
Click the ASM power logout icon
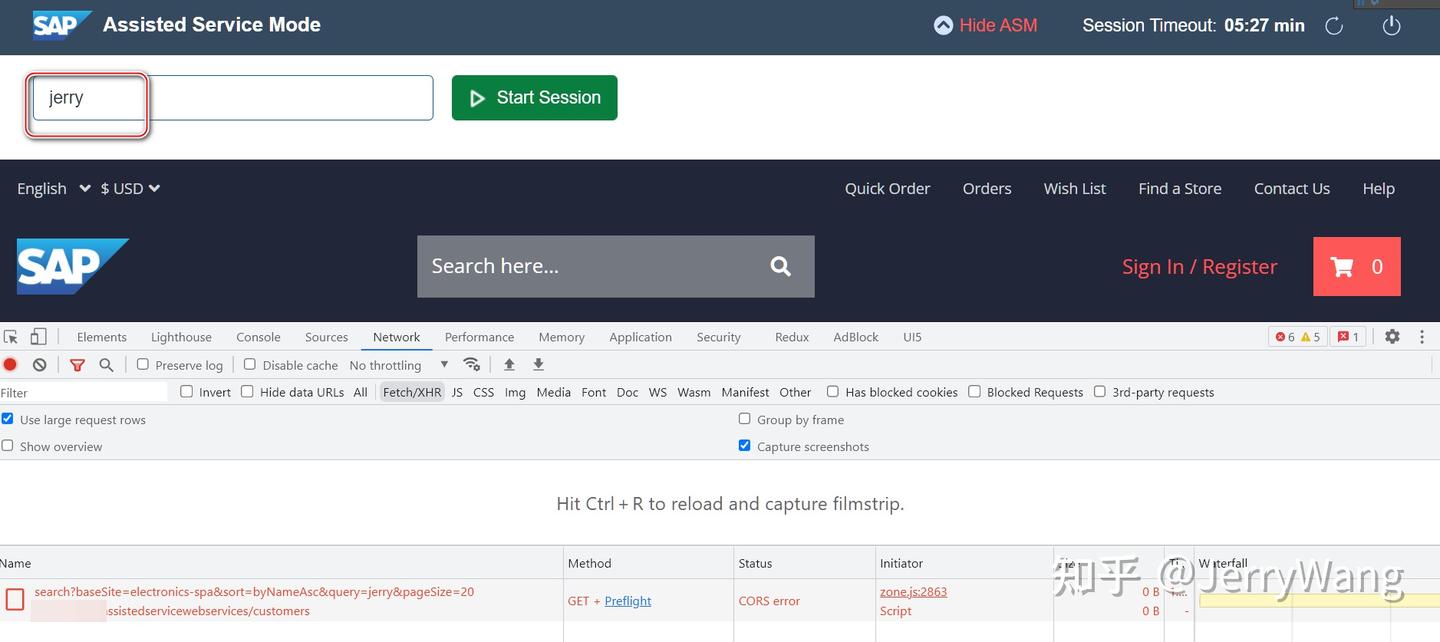[x=1391, y=26]
